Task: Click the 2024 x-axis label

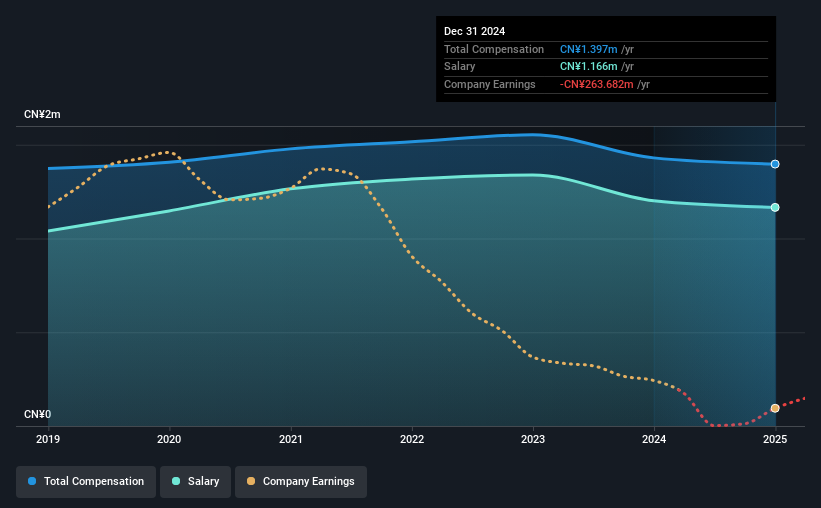Action: (x=654, y=439)
